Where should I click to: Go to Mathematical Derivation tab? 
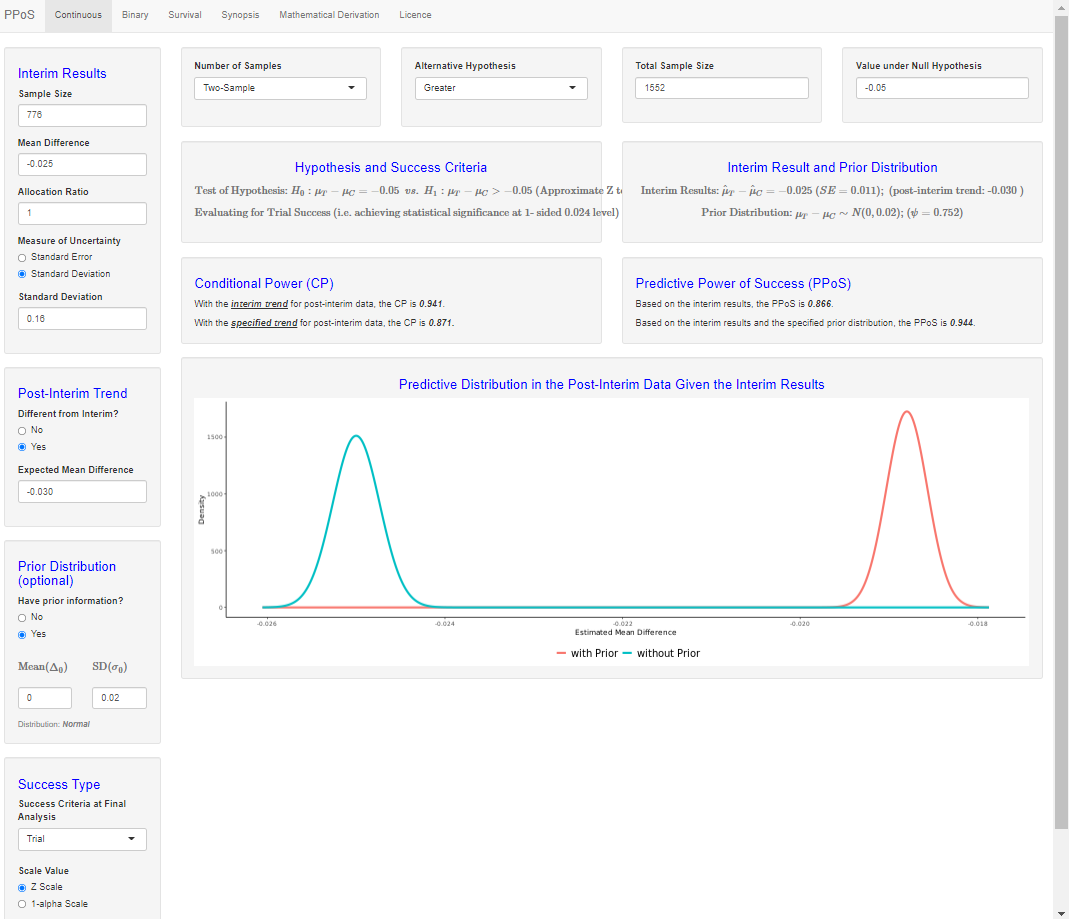(x=329, y=15)
